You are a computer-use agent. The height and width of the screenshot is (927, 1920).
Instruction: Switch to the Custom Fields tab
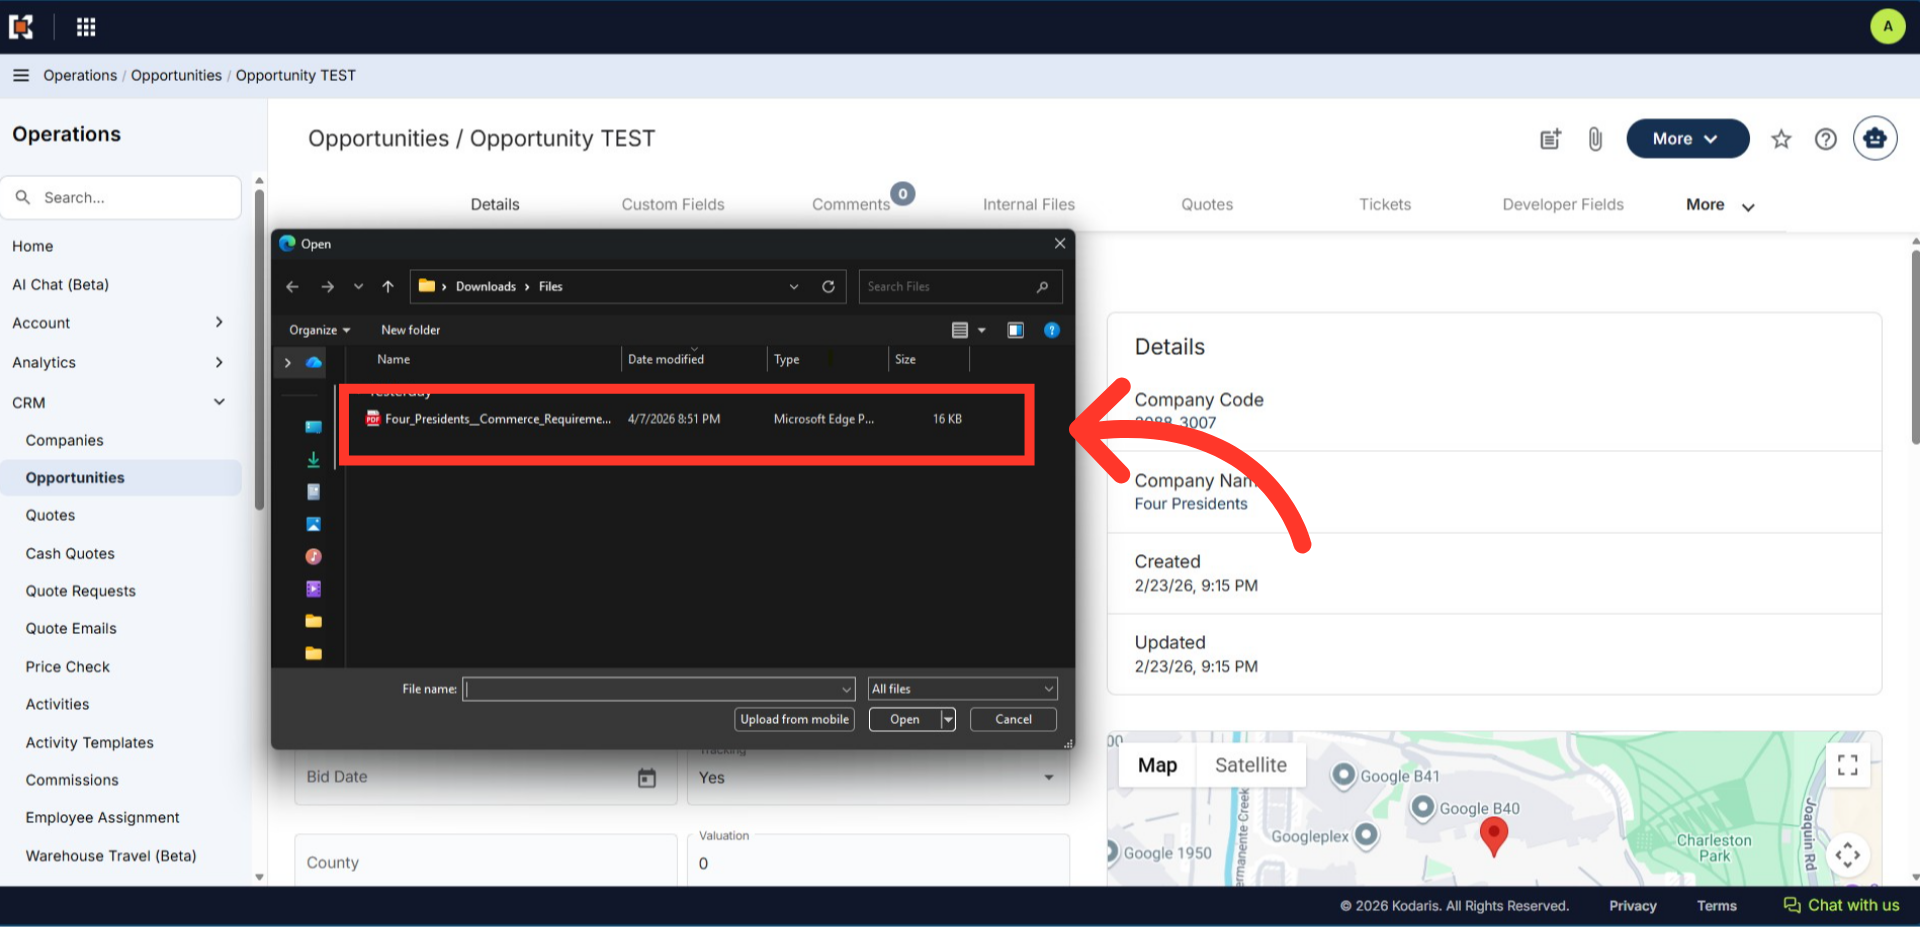click(x=673, y=205)
